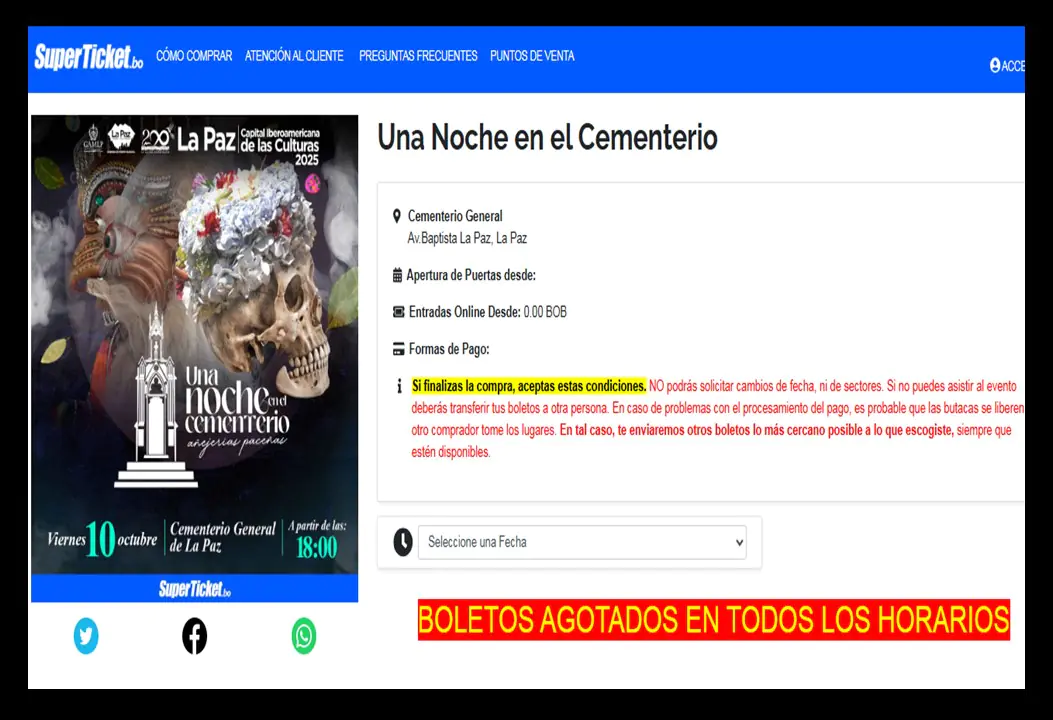Screen dimensions: 1053x720
Task: Click the info icon beside conditions text
Action: [x=400, y=386]
